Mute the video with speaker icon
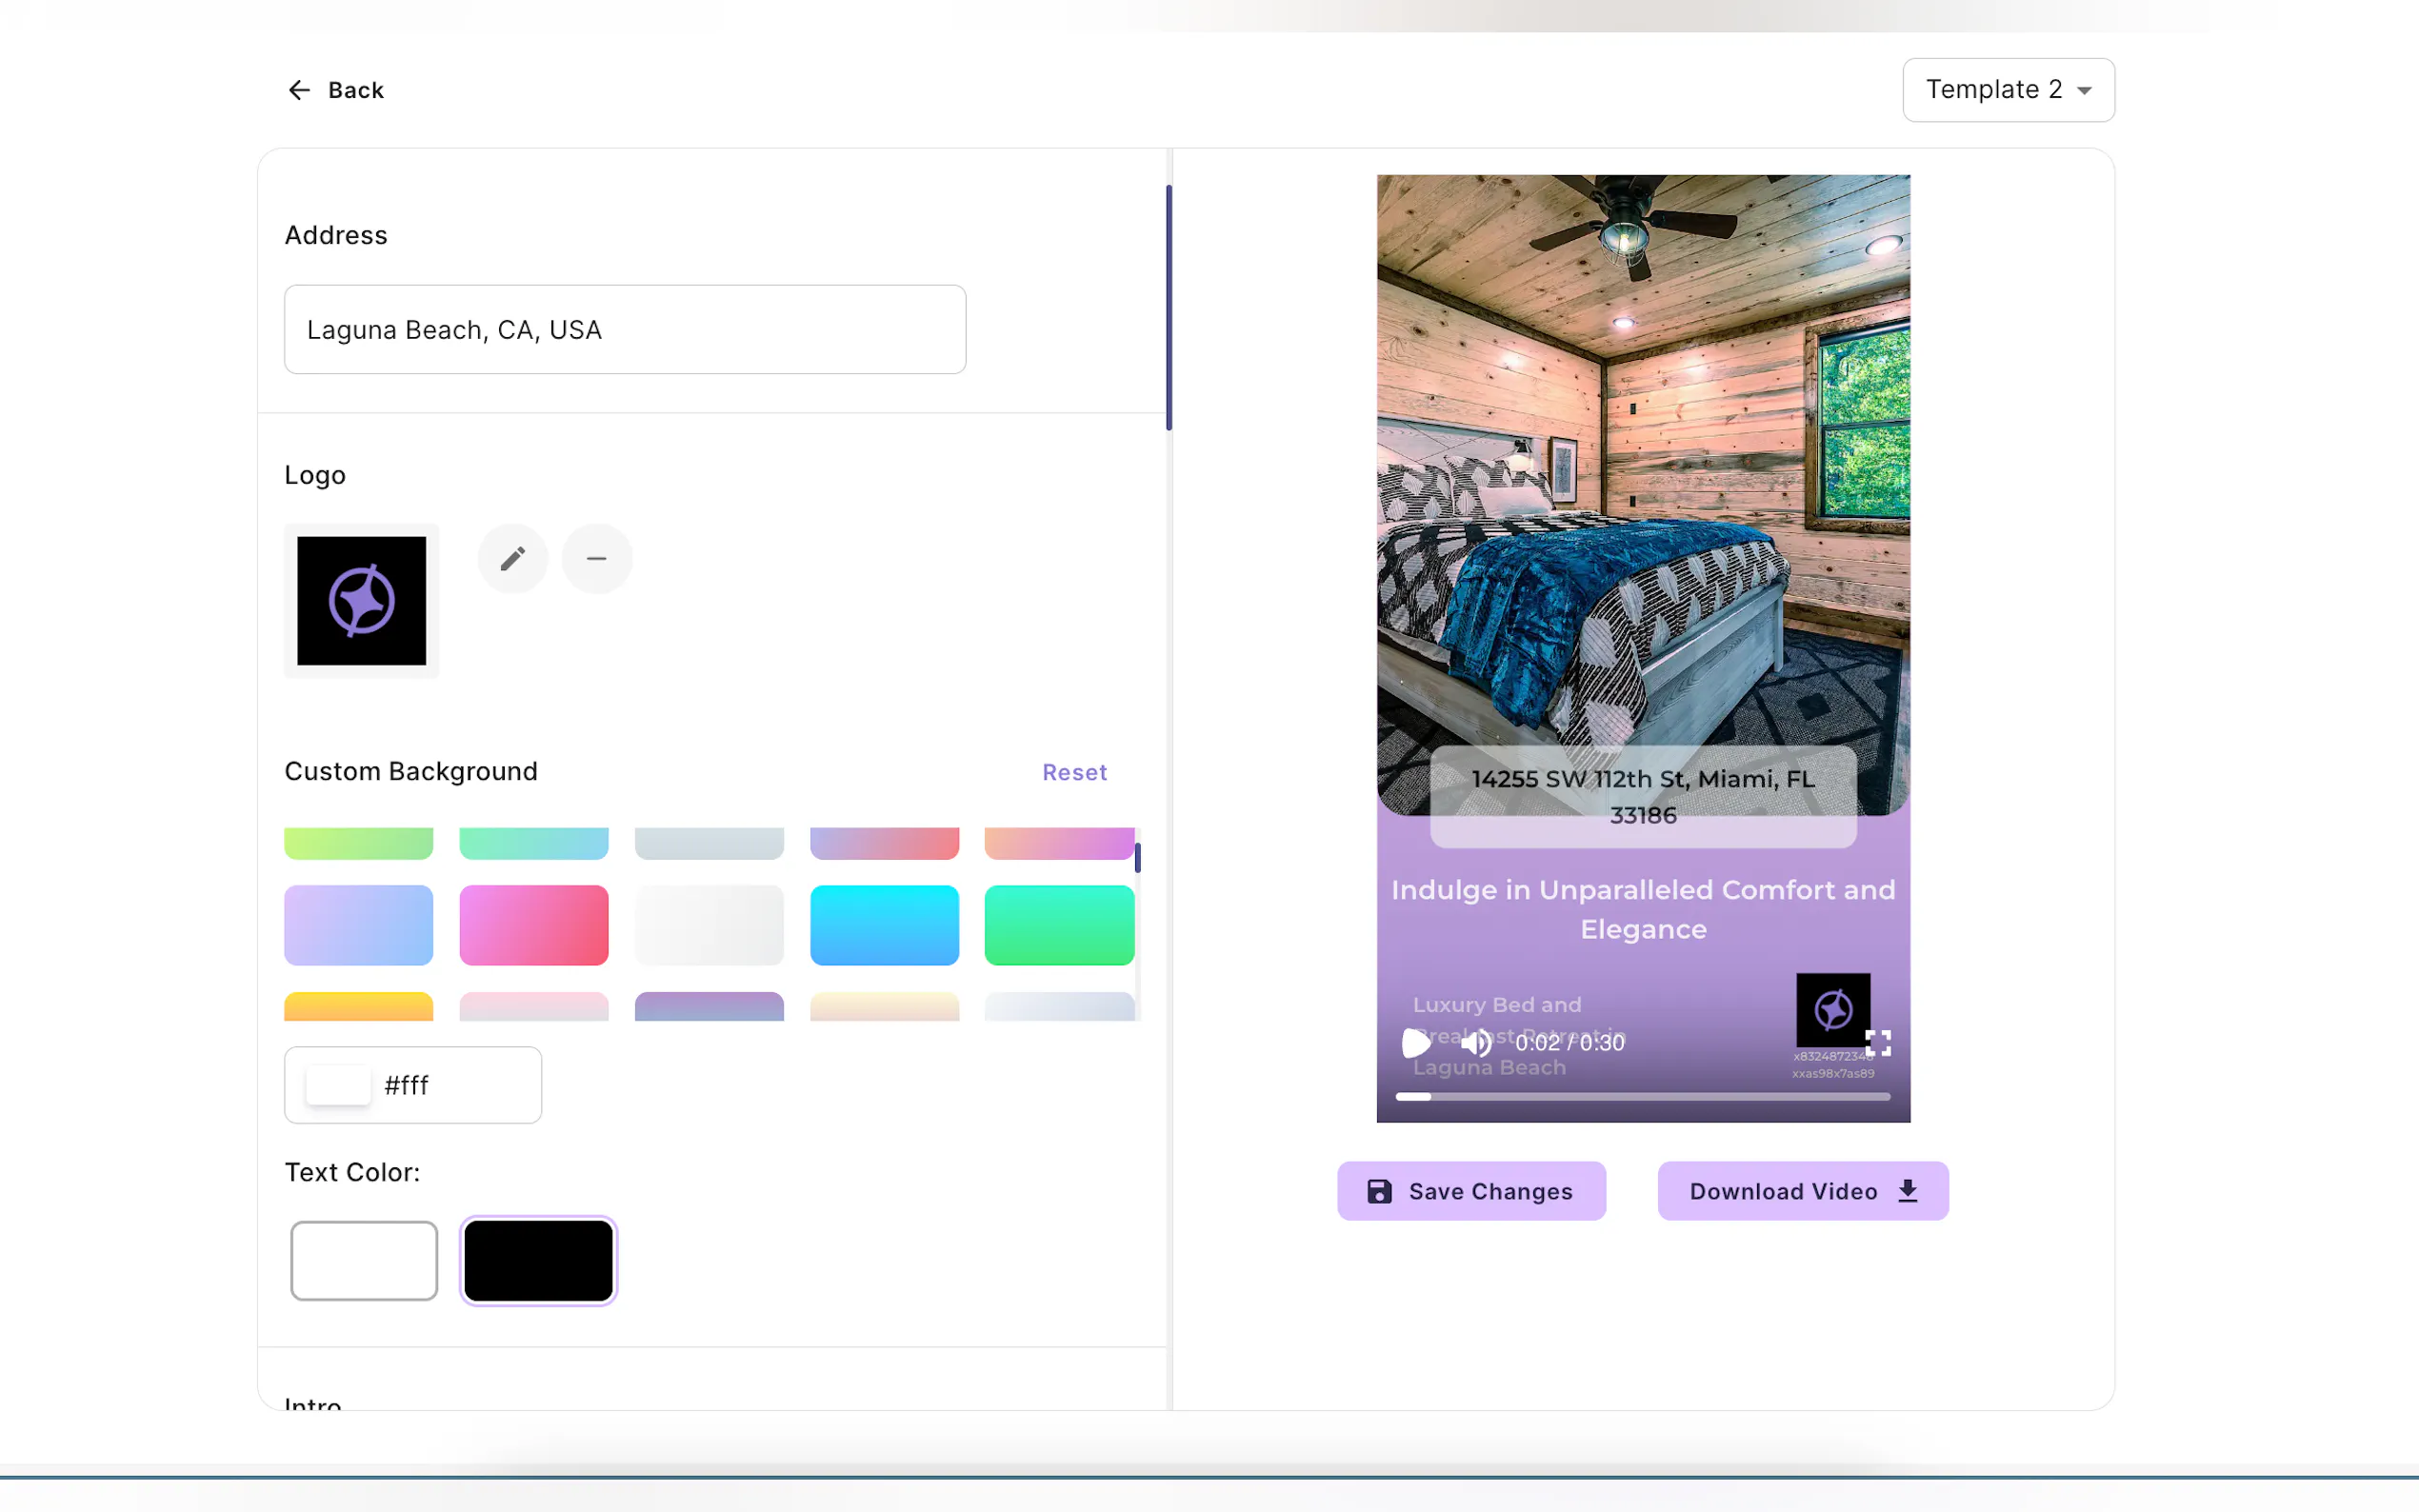Screen dimensions: 2419x1512 (x=1475, y=1043)
